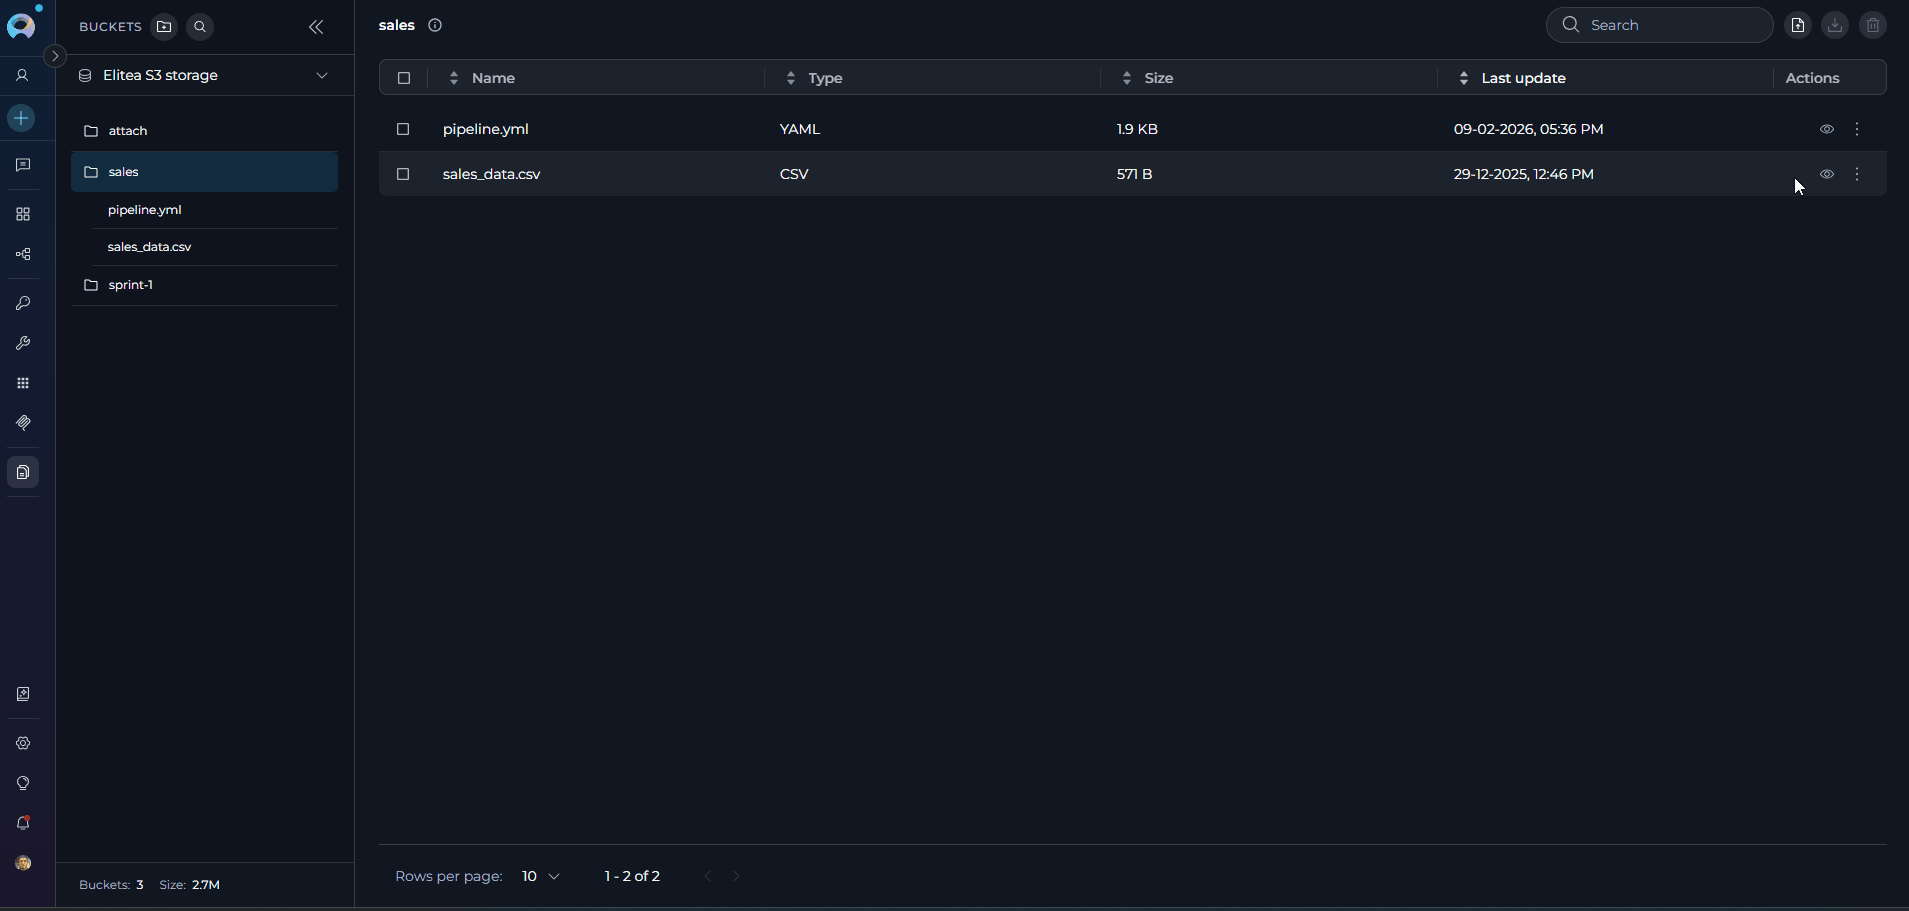The image size is (1909, 911).
Task: Open the lightbulb icon in sidebar
Action: coord(23,783)
